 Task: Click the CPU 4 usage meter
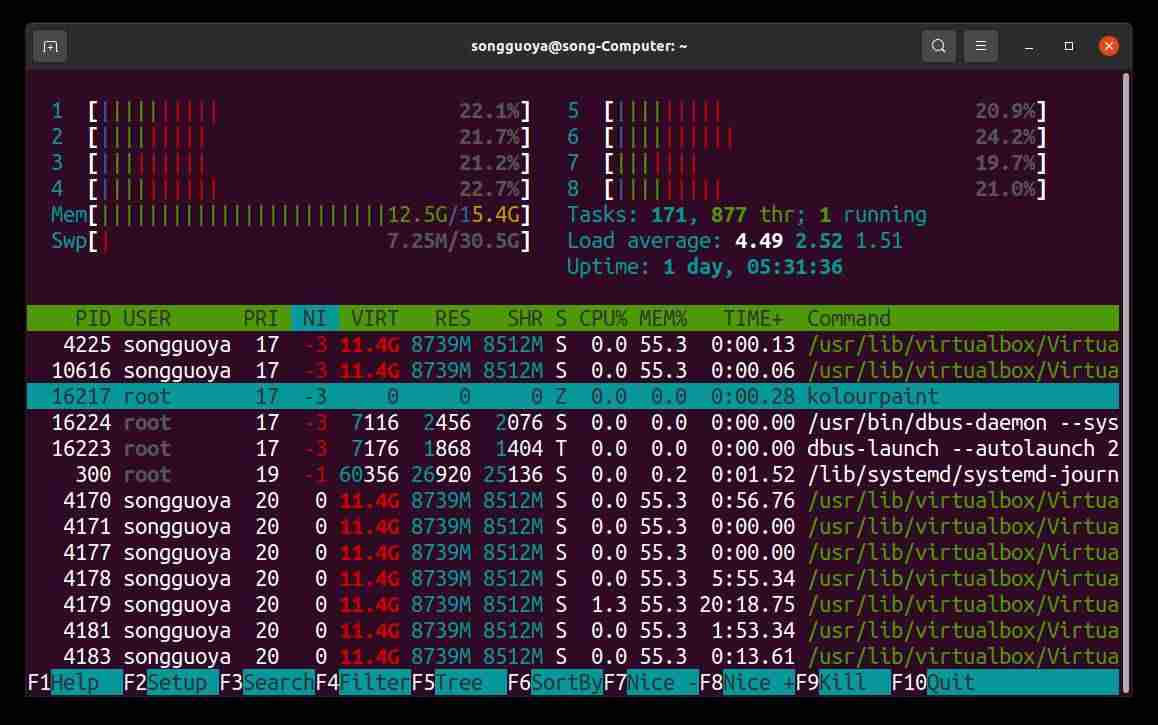click(291, 190)
